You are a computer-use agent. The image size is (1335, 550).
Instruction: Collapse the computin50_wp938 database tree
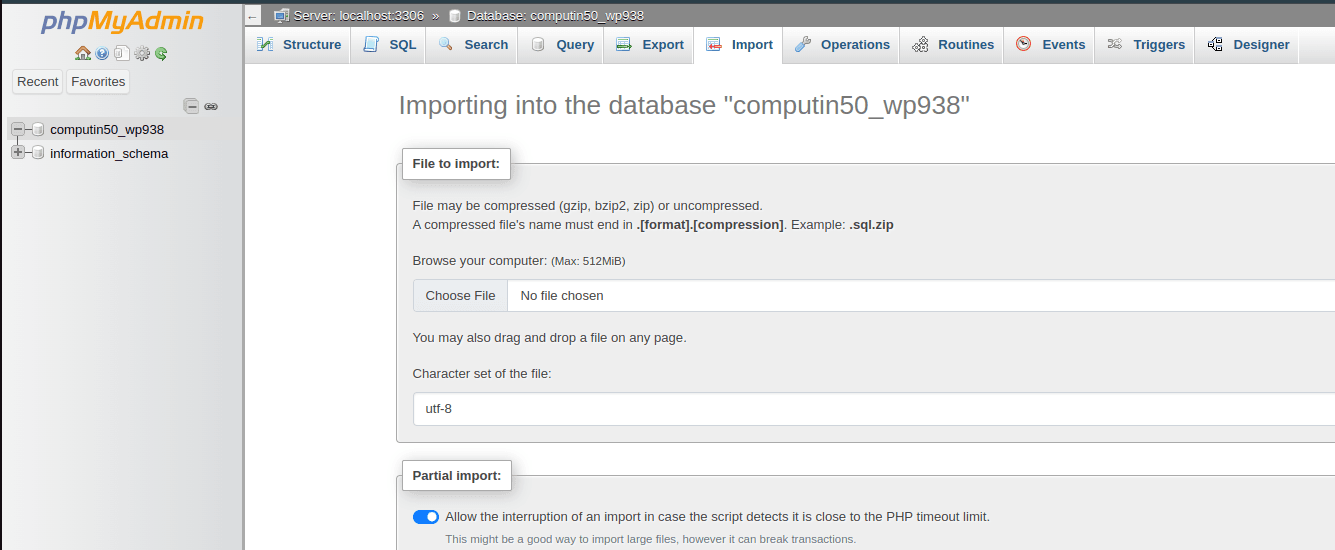tap(18, 129)
